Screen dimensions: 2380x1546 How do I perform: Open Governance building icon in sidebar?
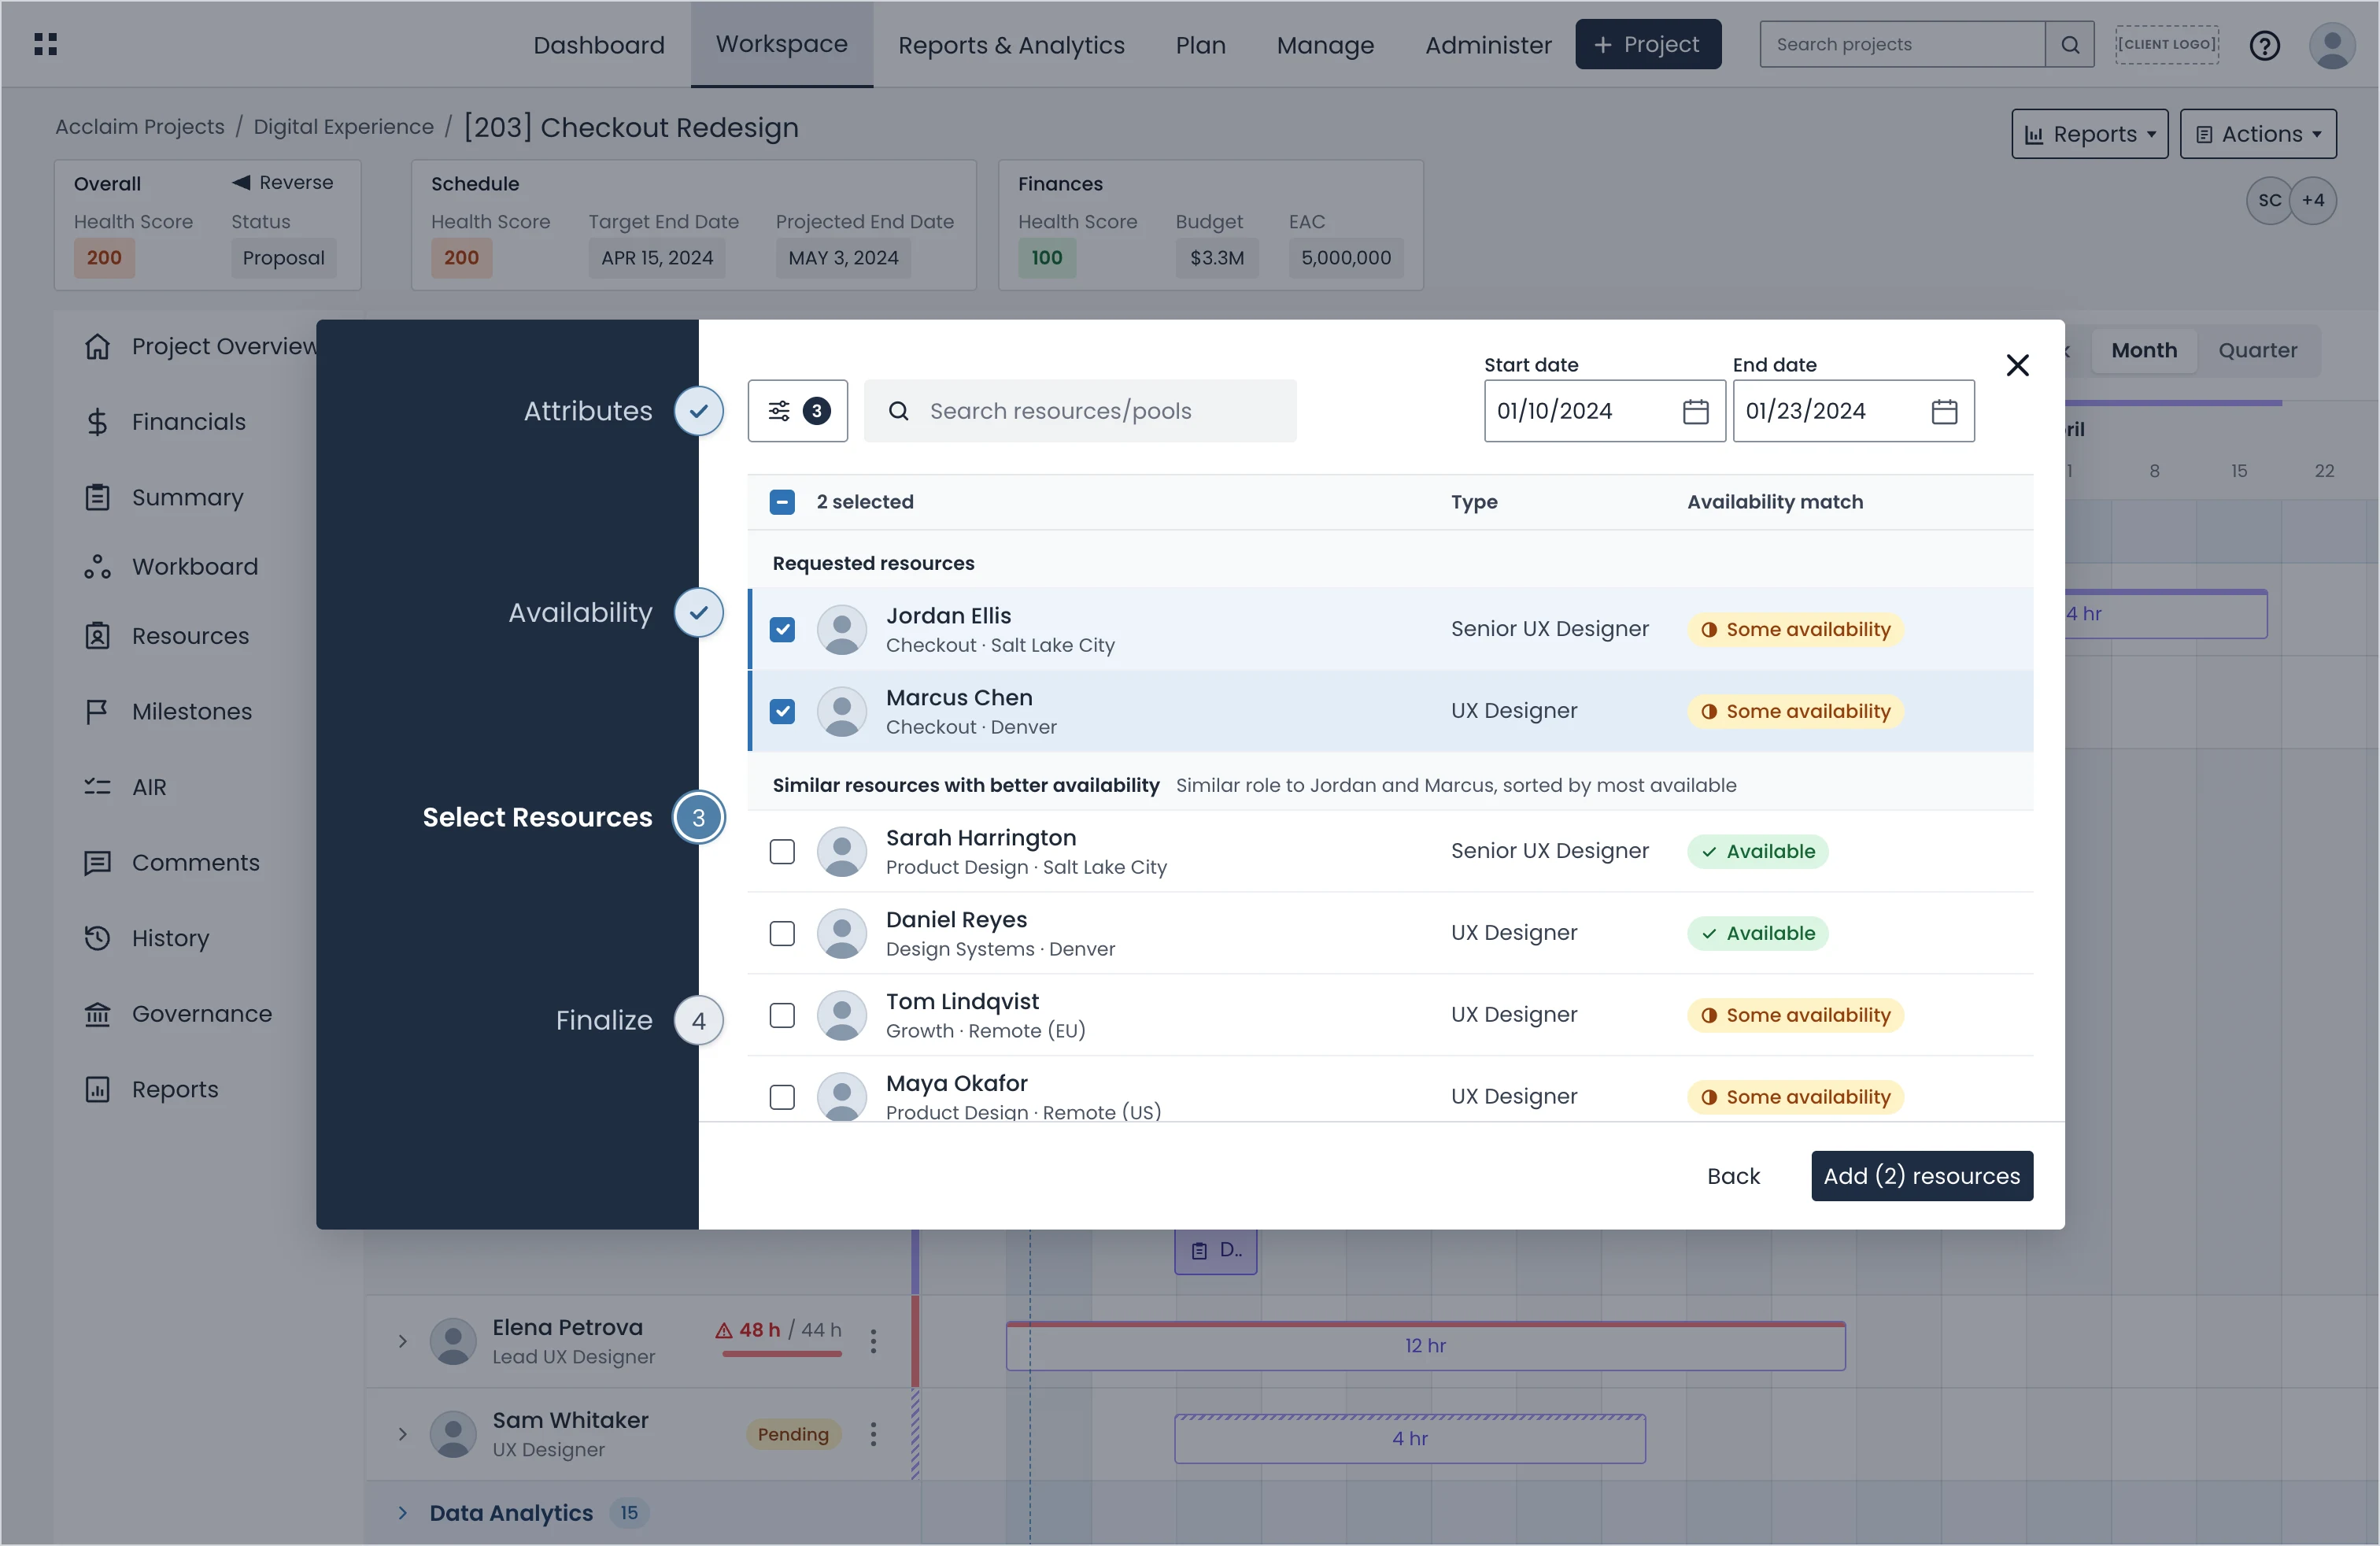pos(97,1014)
